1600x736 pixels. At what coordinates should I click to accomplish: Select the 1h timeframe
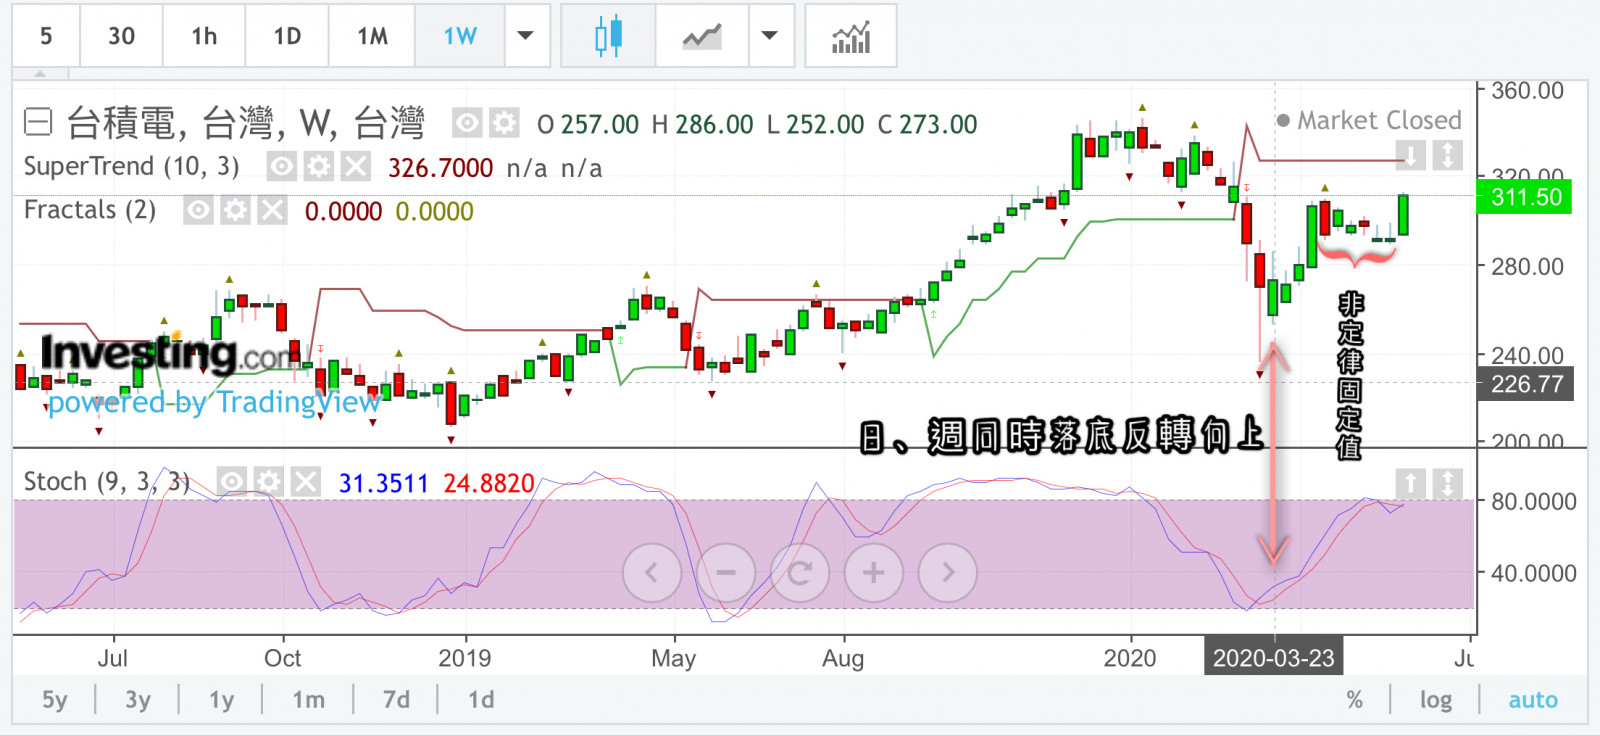(x=204, y=36)
